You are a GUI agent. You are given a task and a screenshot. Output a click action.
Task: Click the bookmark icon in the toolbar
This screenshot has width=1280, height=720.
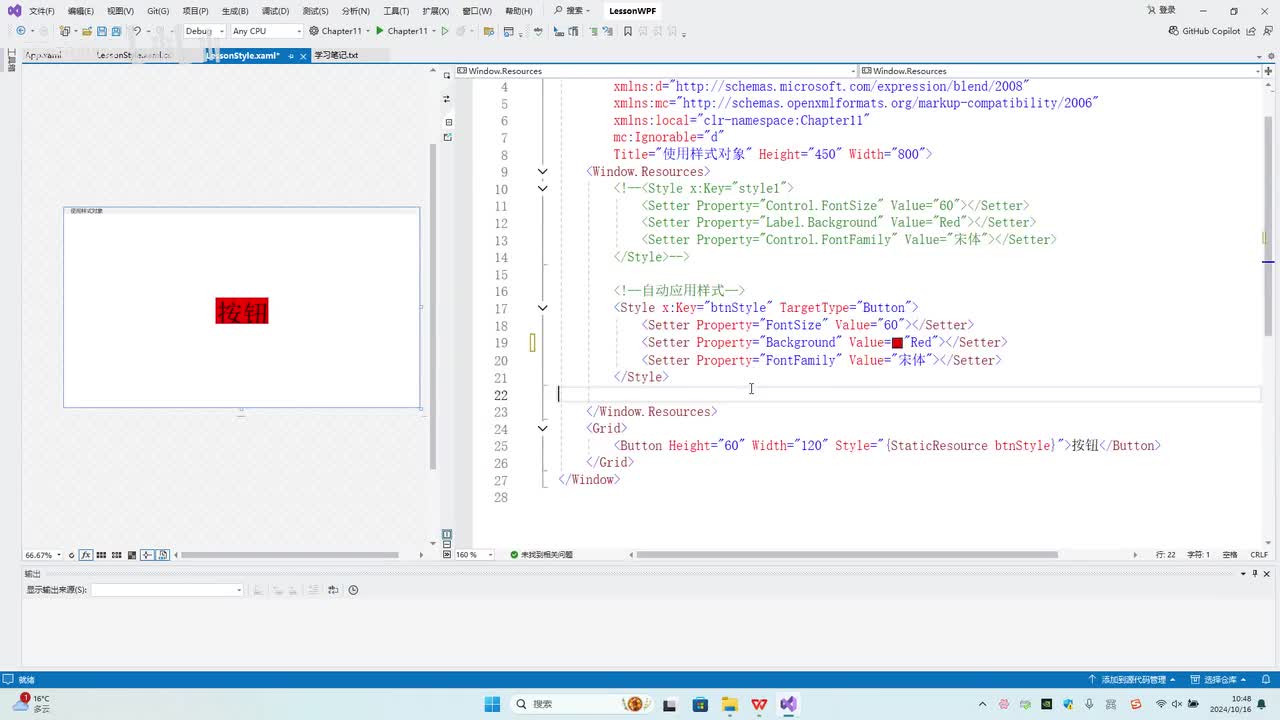click(628, 31)
